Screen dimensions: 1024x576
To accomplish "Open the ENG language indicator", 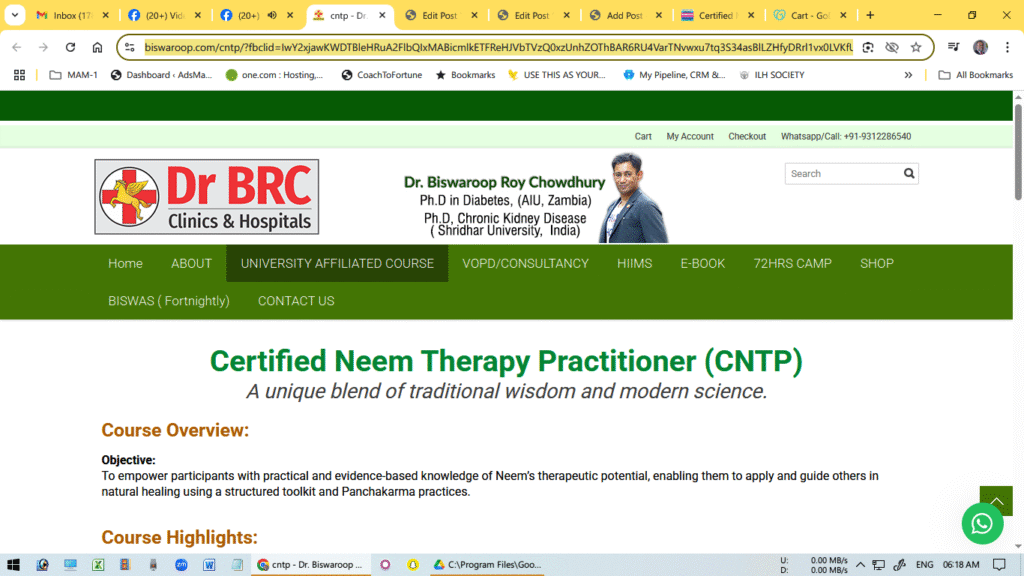I will pos(924,565).
